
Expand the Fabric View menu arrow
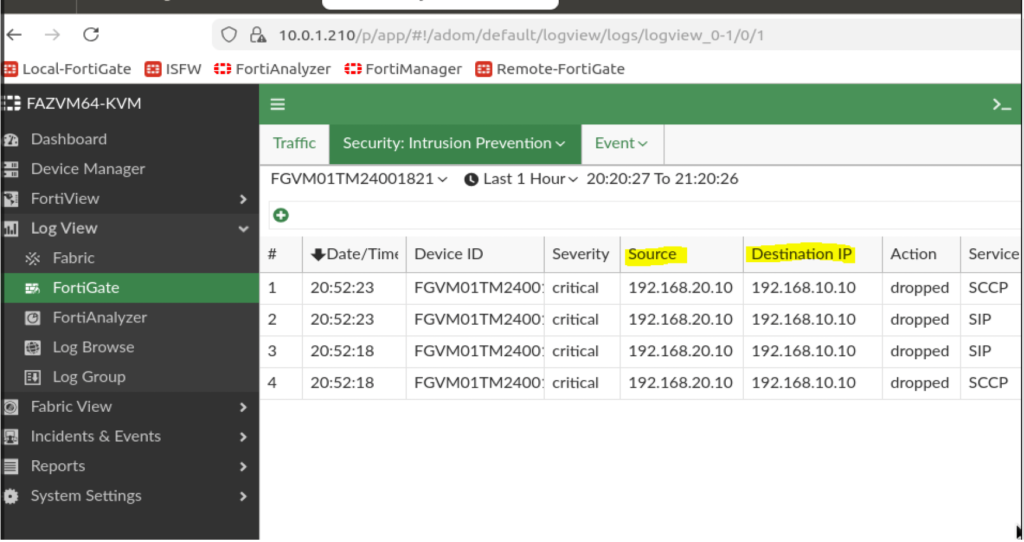click(x=243, y=407)
